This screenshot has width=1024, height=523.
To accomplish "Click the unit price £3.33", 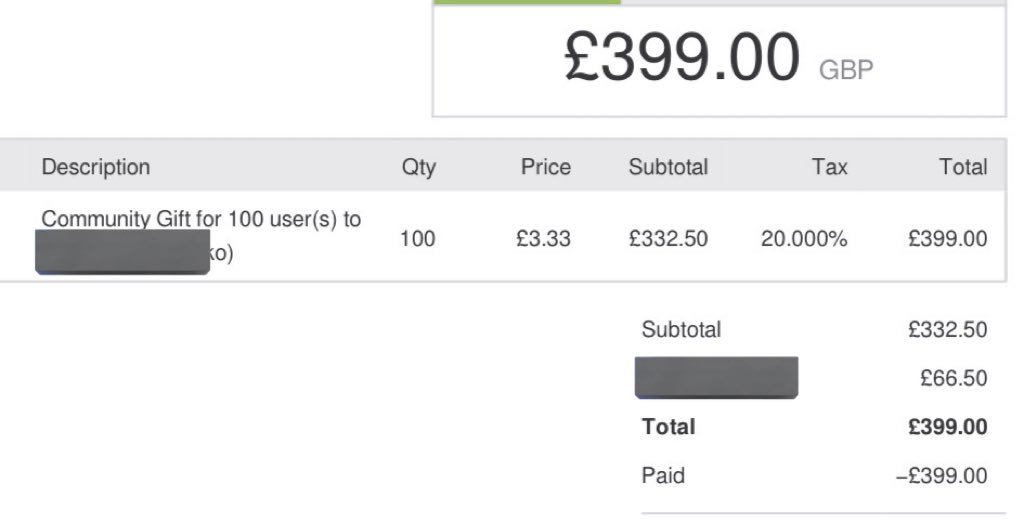I will tap(543, 239).
